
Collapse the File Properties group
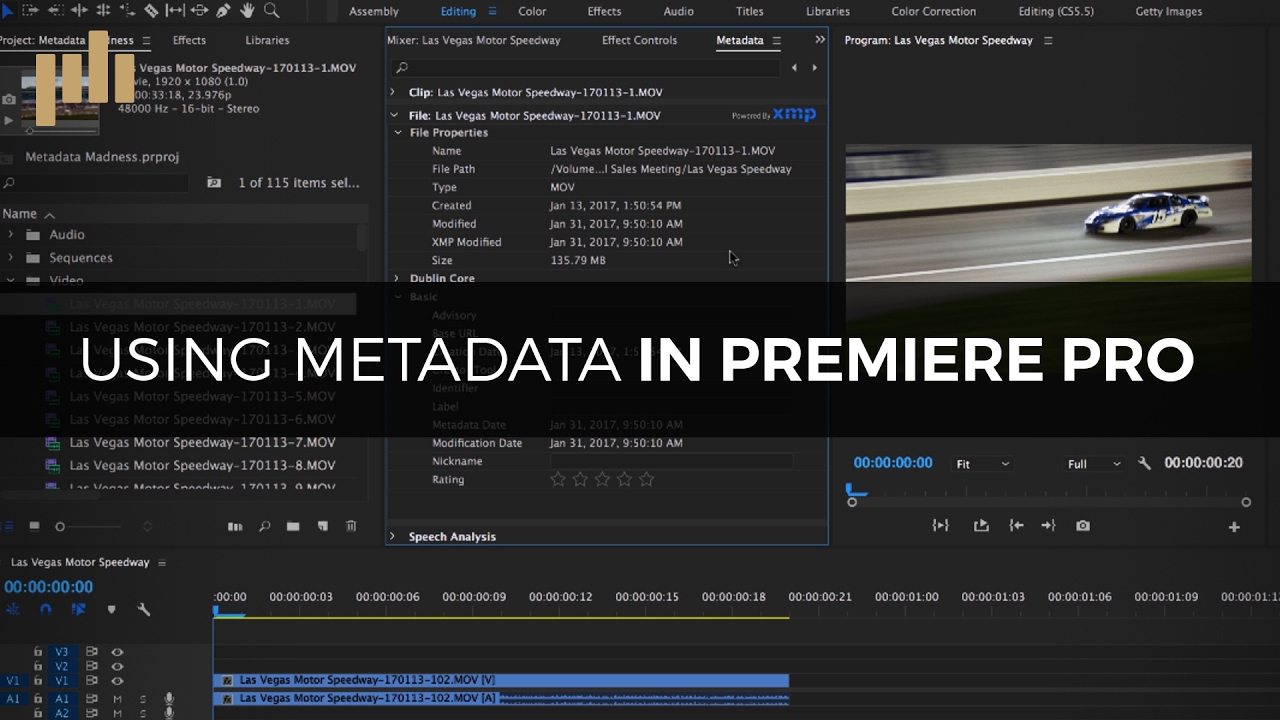tap(397, 133)
